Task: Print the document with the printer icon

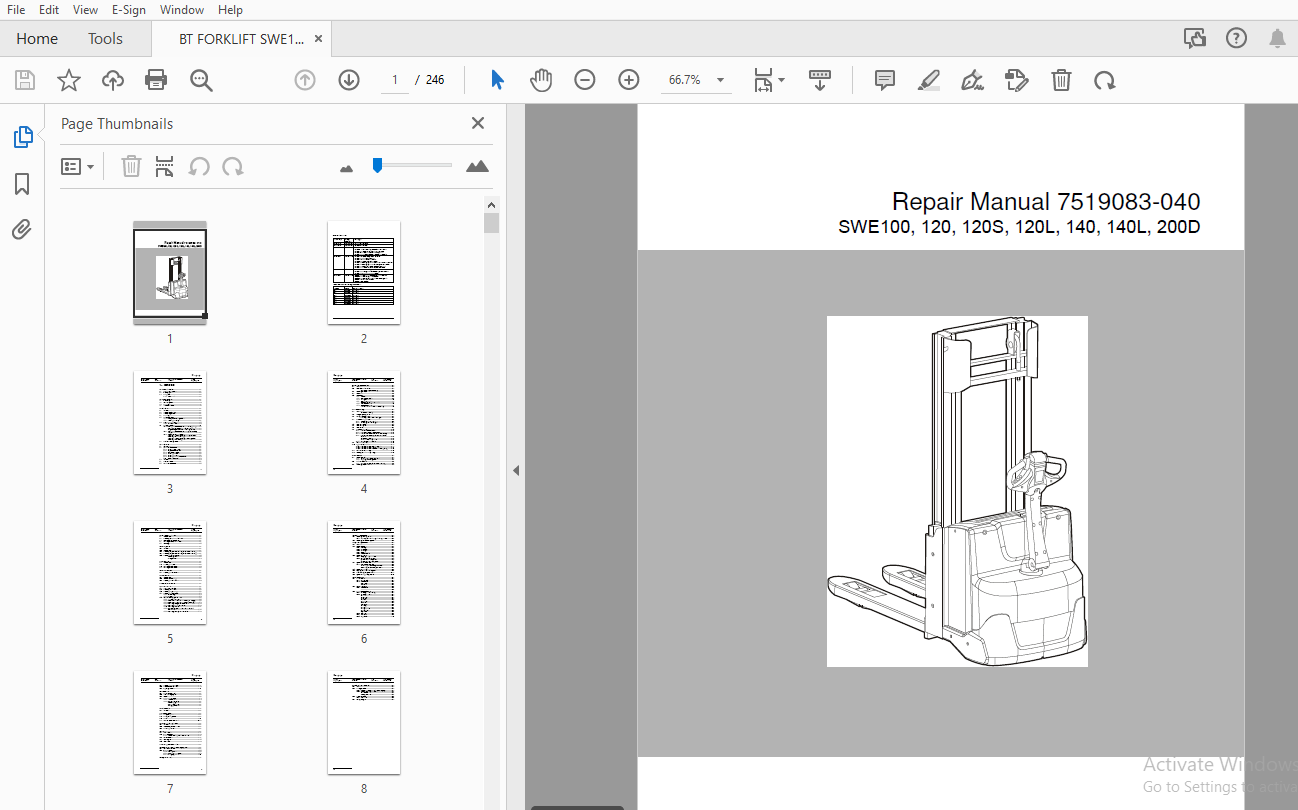Action: coord(156,80)
